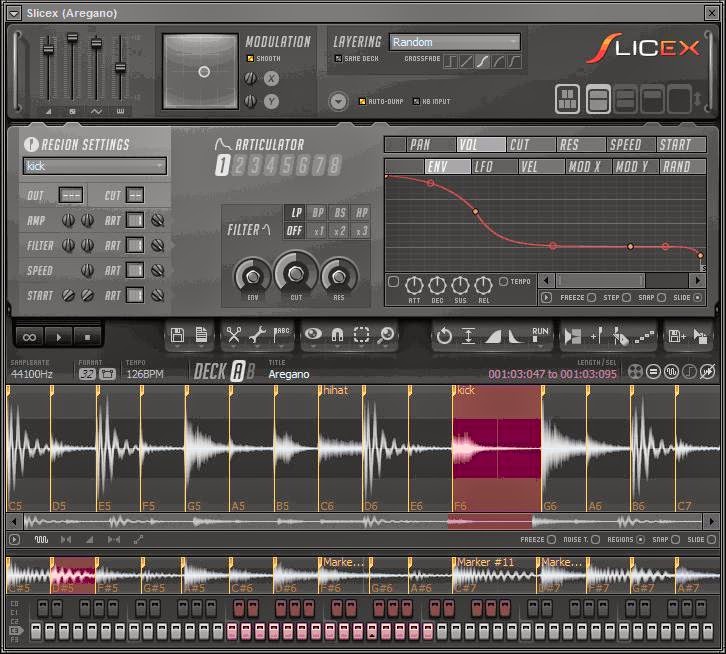Click the Marker #11 in lower deck
Image resolution: width=726 pixels, height=654 pixels.
click(x=485, y=562)
